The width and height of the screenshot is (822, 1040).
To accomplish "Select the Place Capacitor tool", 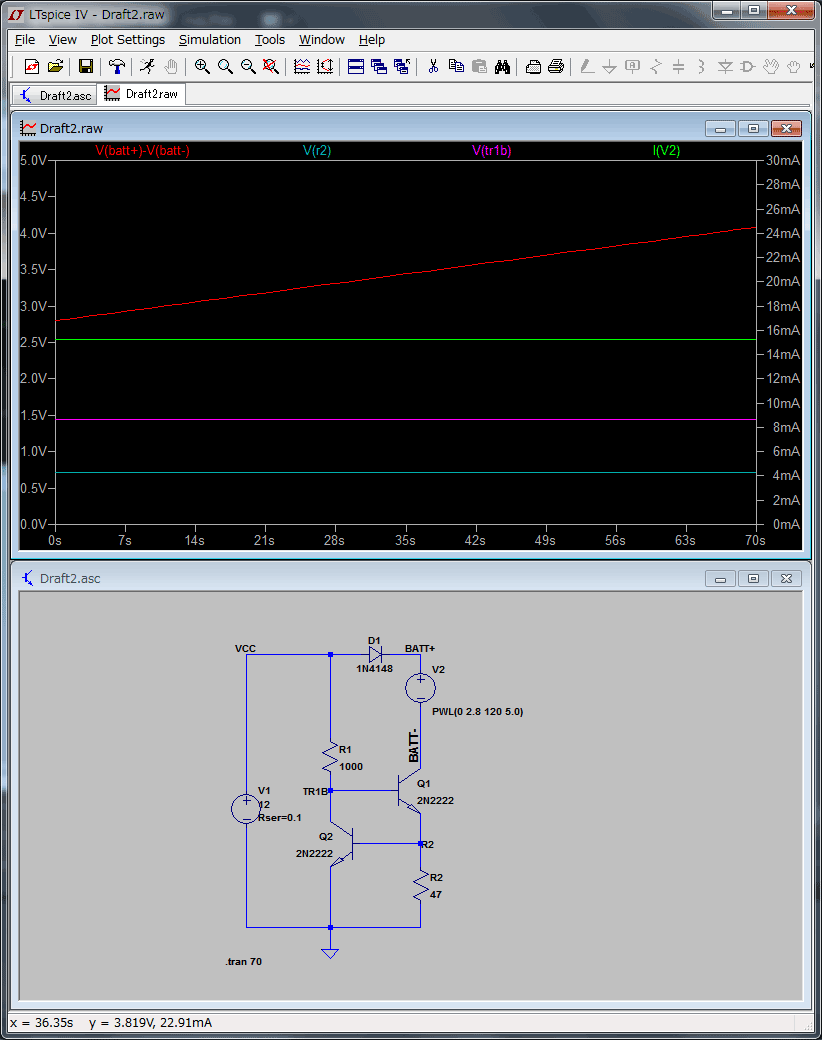I will [678, 66].
